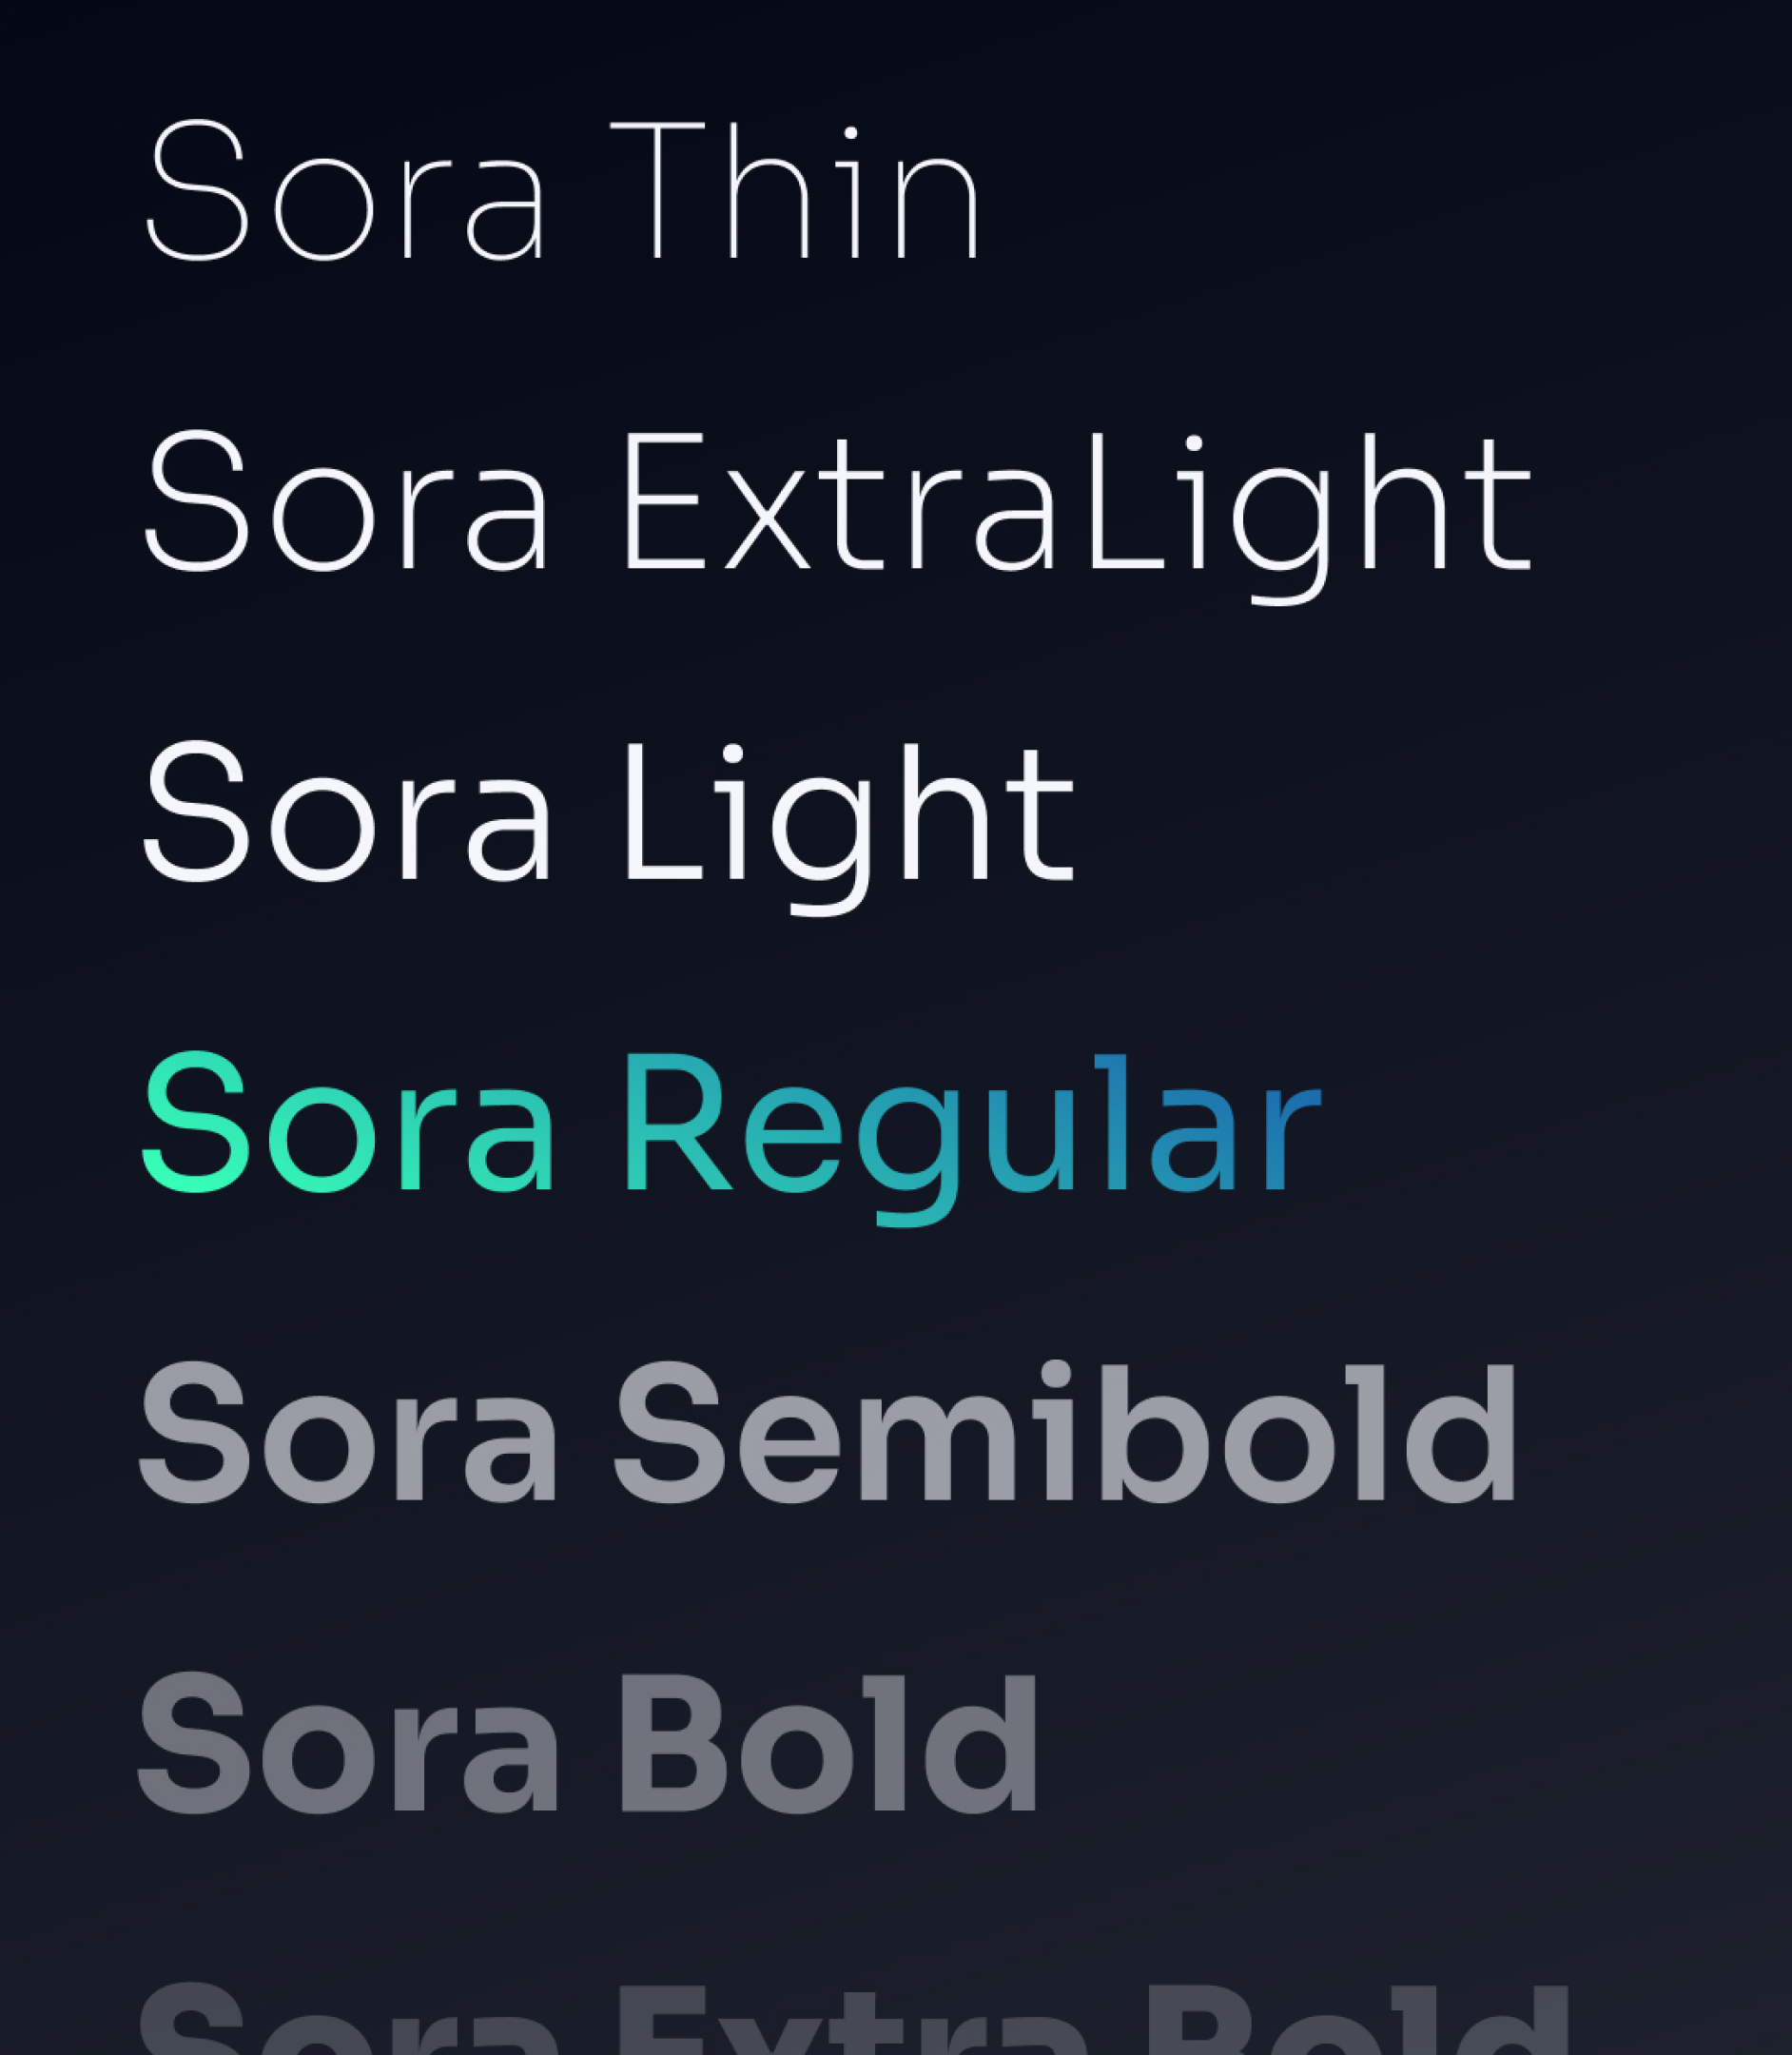Click the word "ExtraLight" in the list

pyautogui.click(x=1076, y=505)
